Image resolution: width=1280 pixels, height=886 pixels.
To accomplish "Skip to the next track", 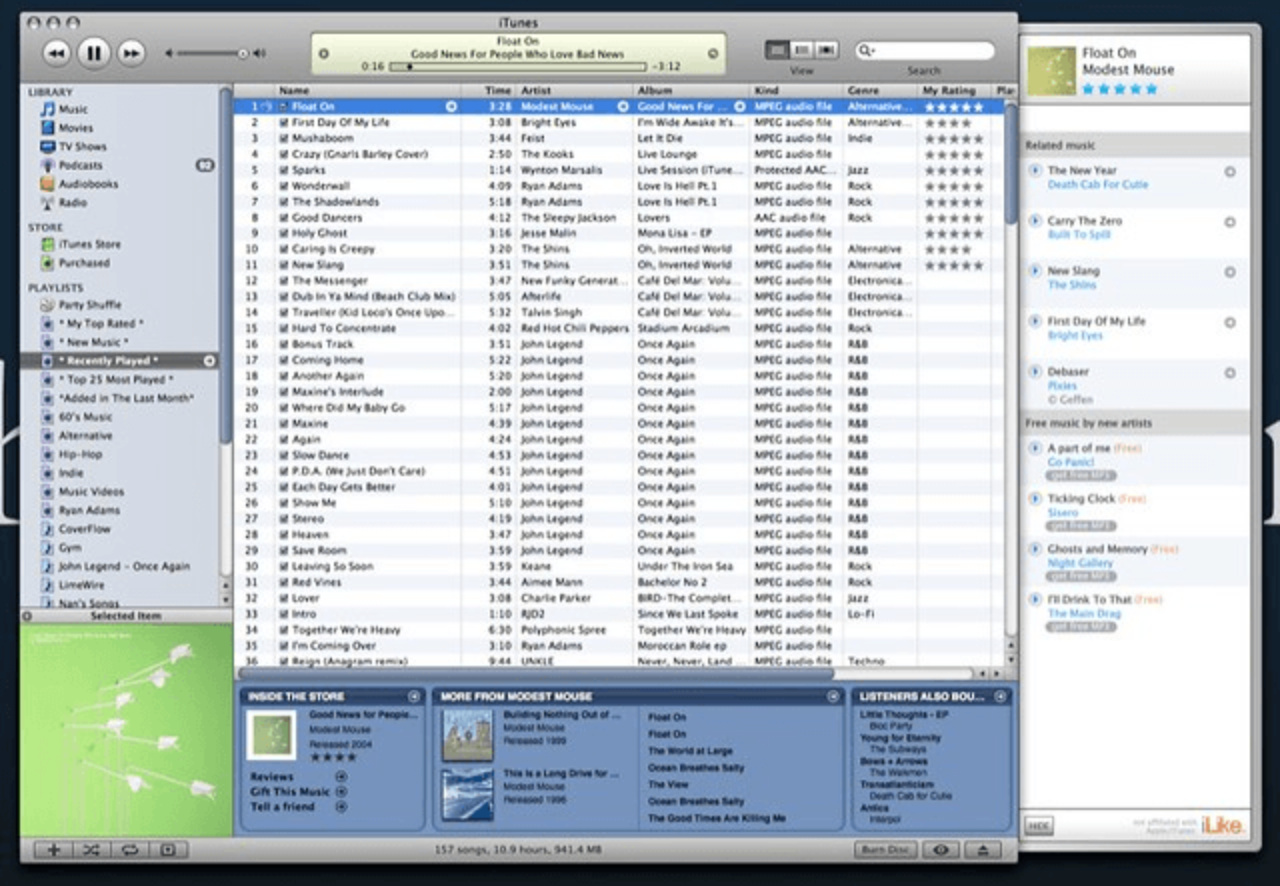I will tap(131, 53).
